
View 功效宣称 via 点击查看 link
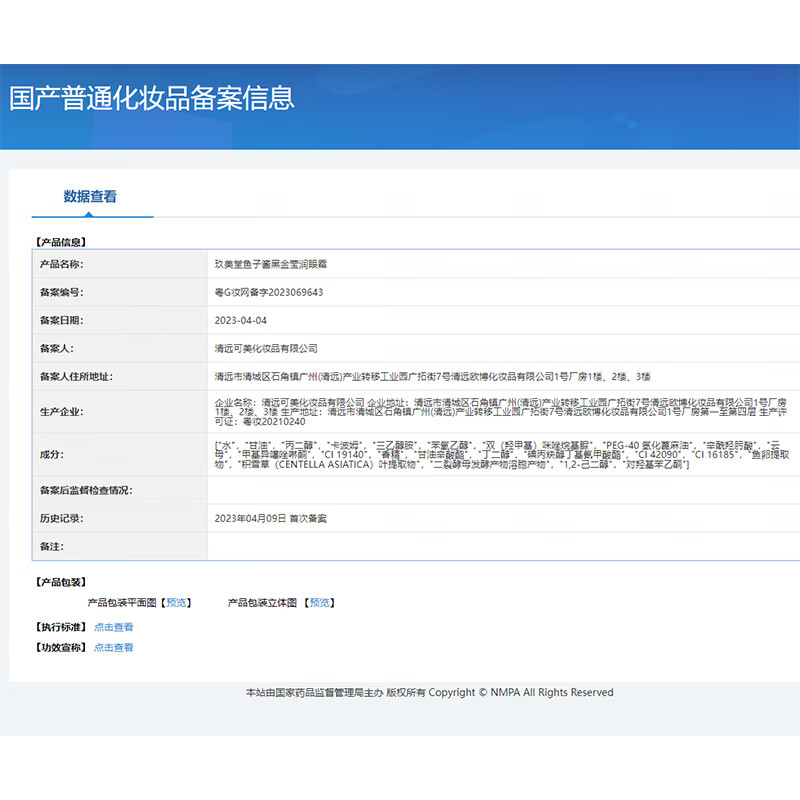114,647
